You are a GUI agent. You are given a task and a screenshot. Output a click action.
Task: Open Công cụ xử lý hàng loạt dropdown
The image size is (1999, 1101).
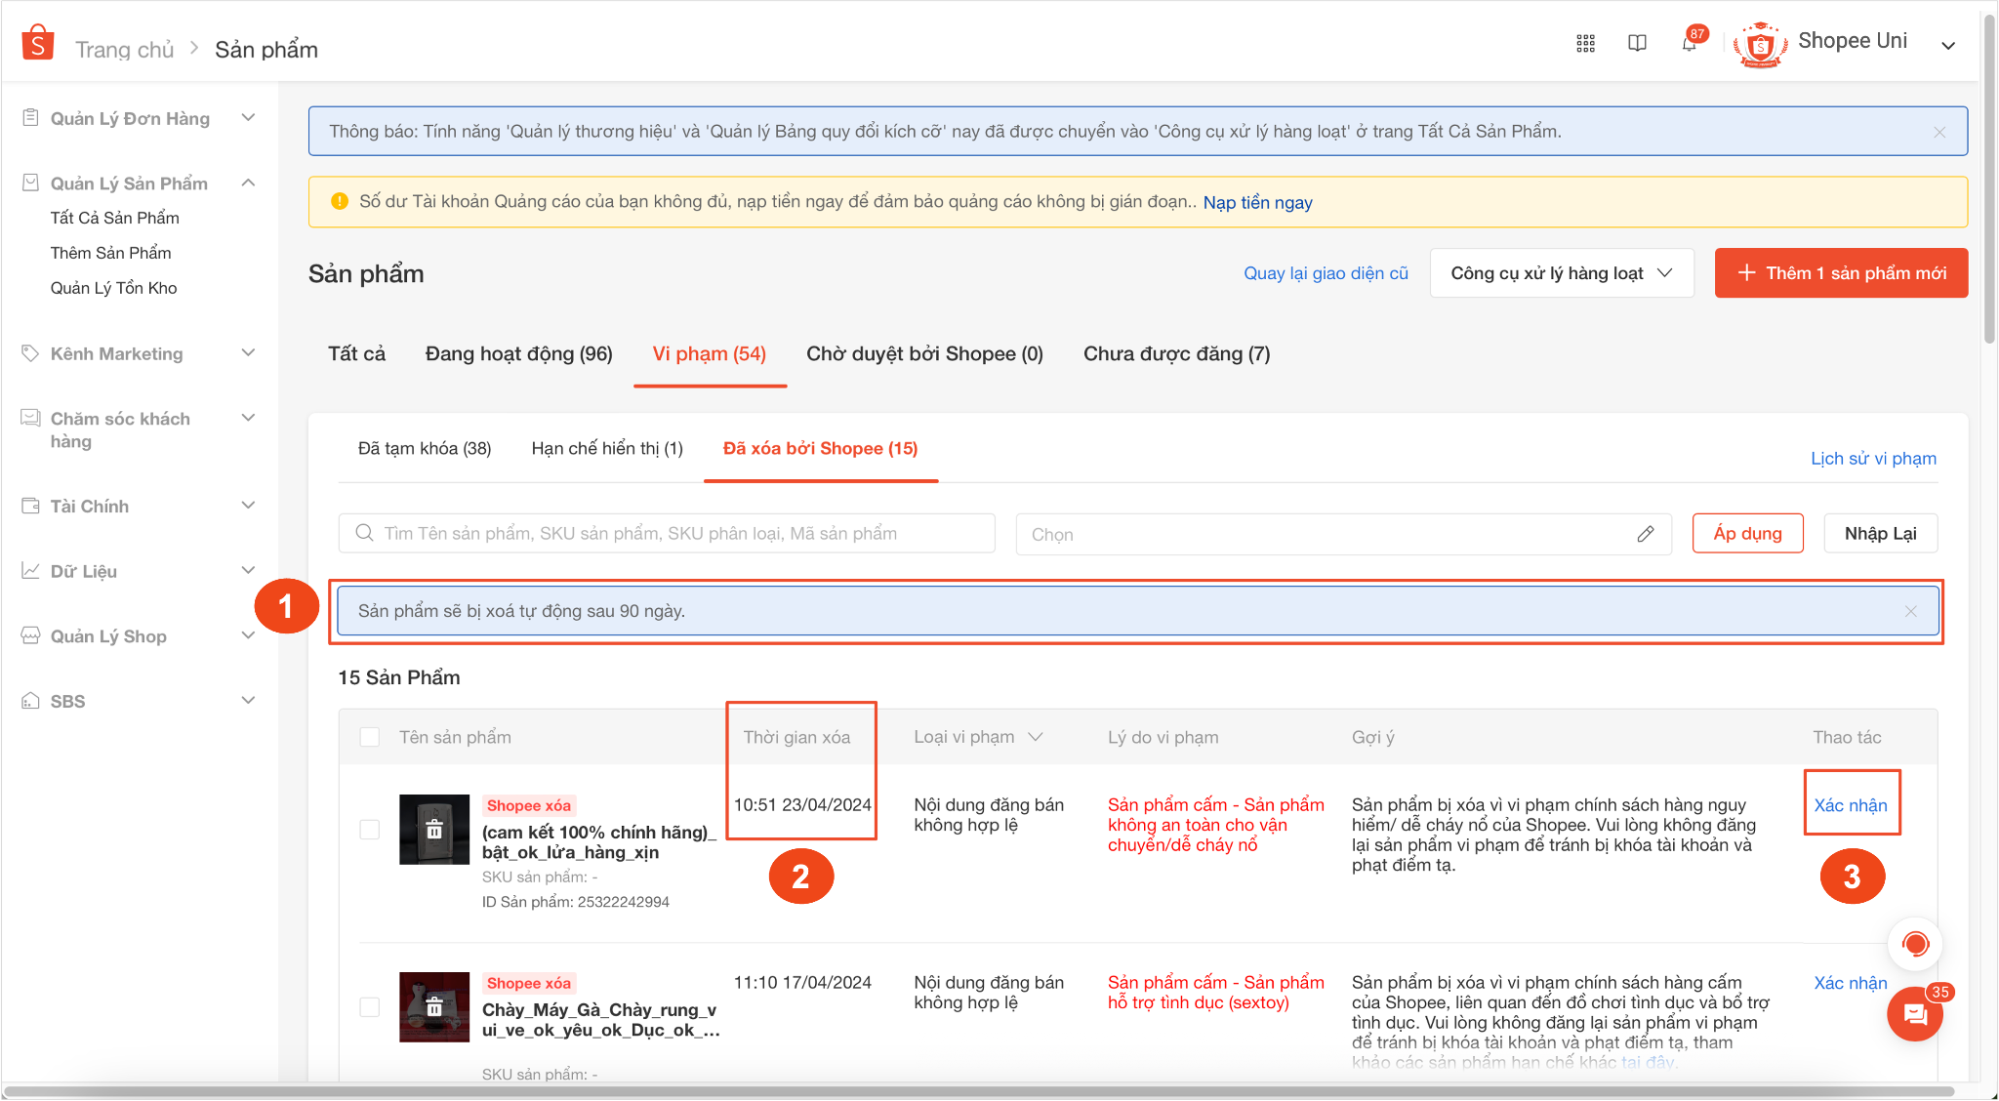[1561, 273]
